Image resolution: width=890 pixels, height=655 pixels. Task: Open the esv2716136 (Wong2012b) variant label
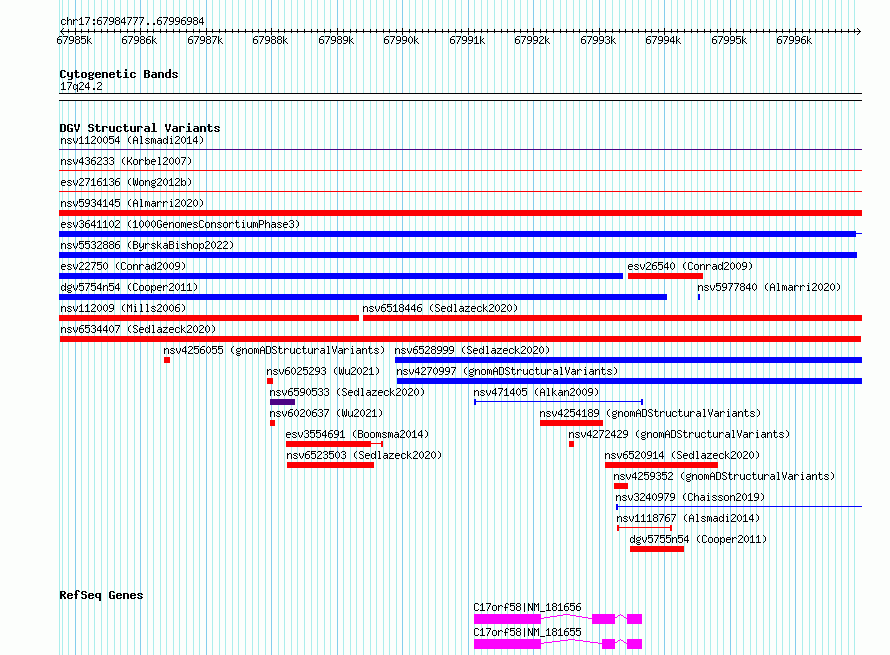tap(126, 182)
